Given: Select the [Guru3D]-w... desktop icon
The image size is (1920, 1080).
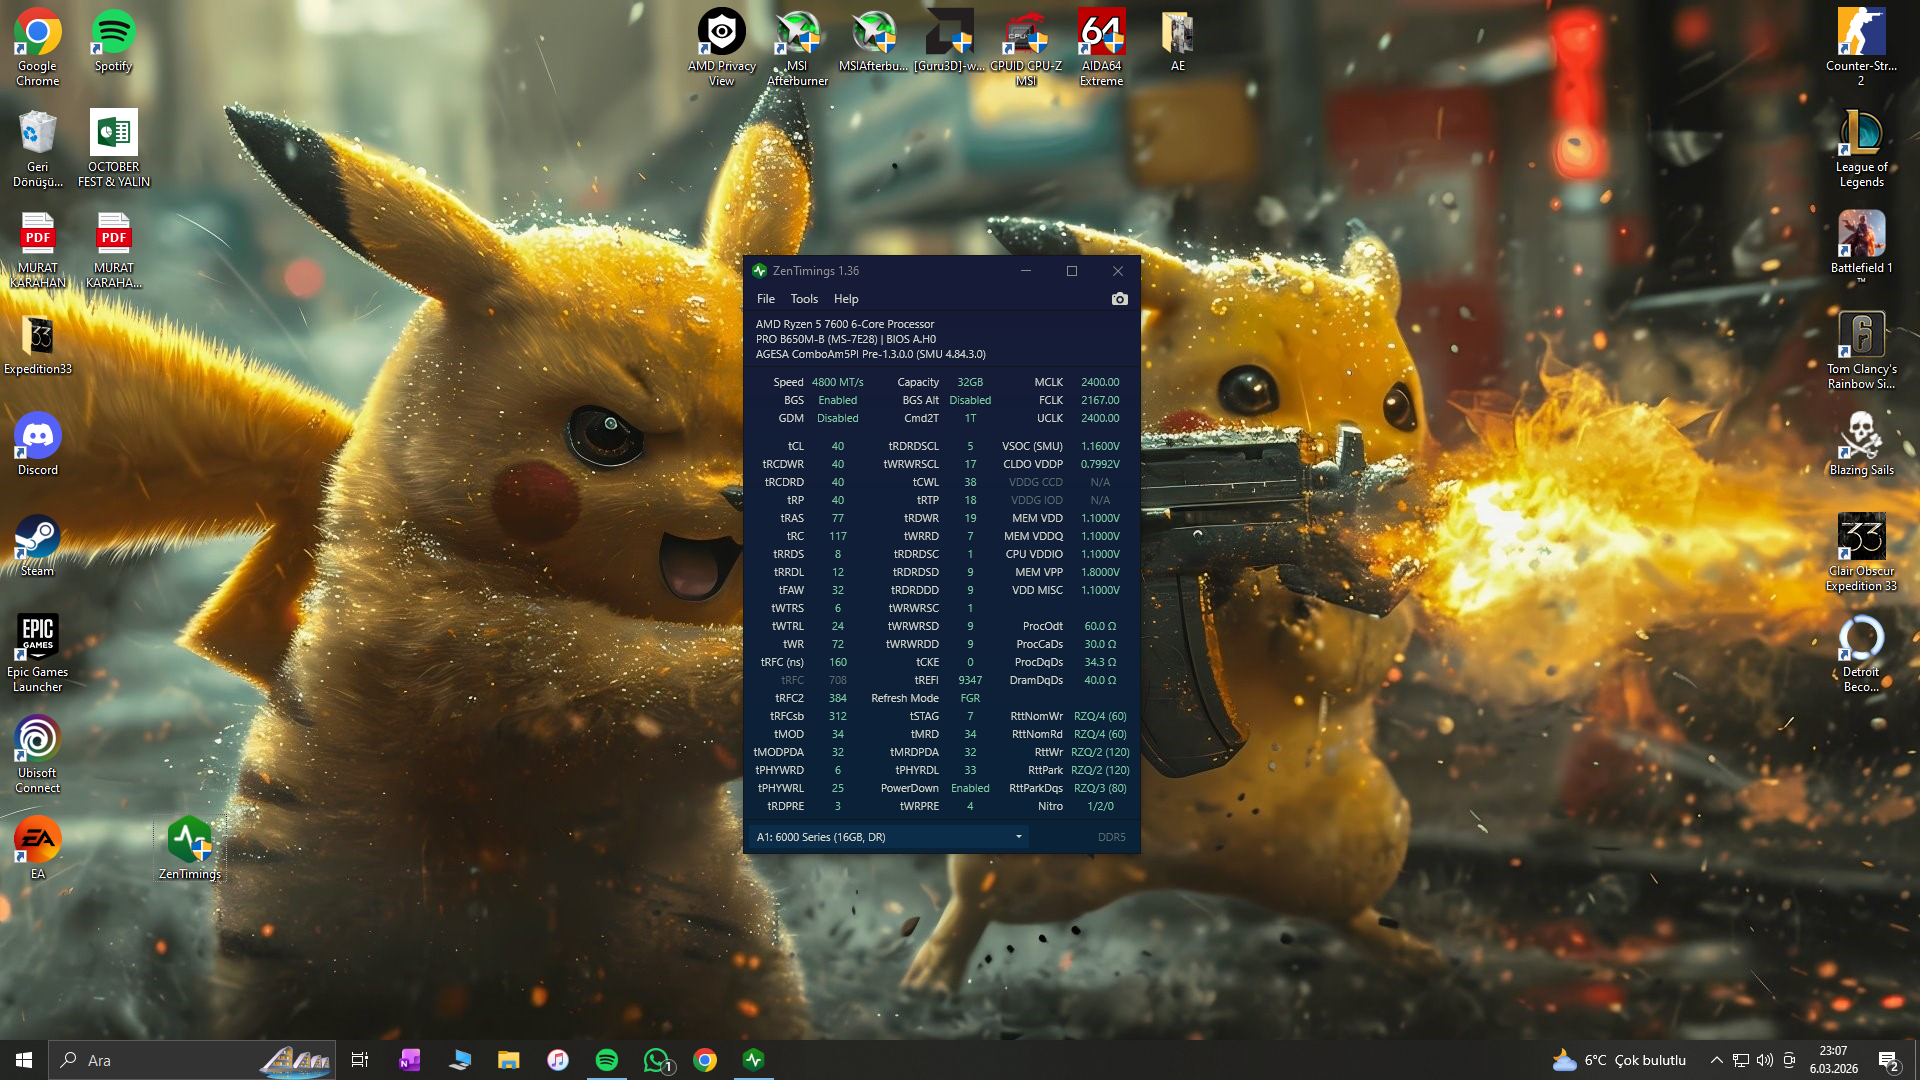Looking at the screenshot, I should click(949, 42).
